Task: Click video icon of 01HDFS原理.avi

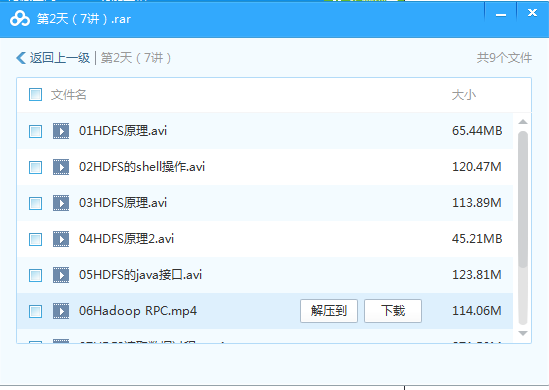Action: click(61, 131)
